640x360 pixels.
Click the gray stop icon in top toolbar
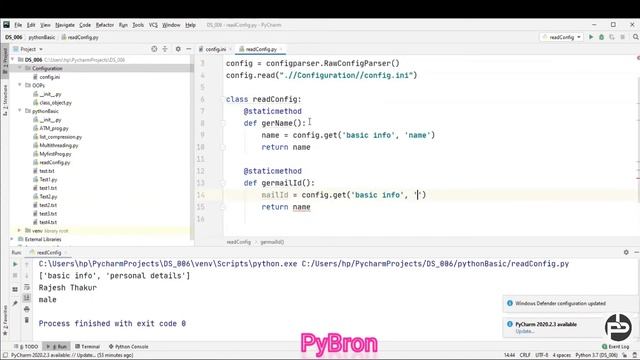pos(622,37)
